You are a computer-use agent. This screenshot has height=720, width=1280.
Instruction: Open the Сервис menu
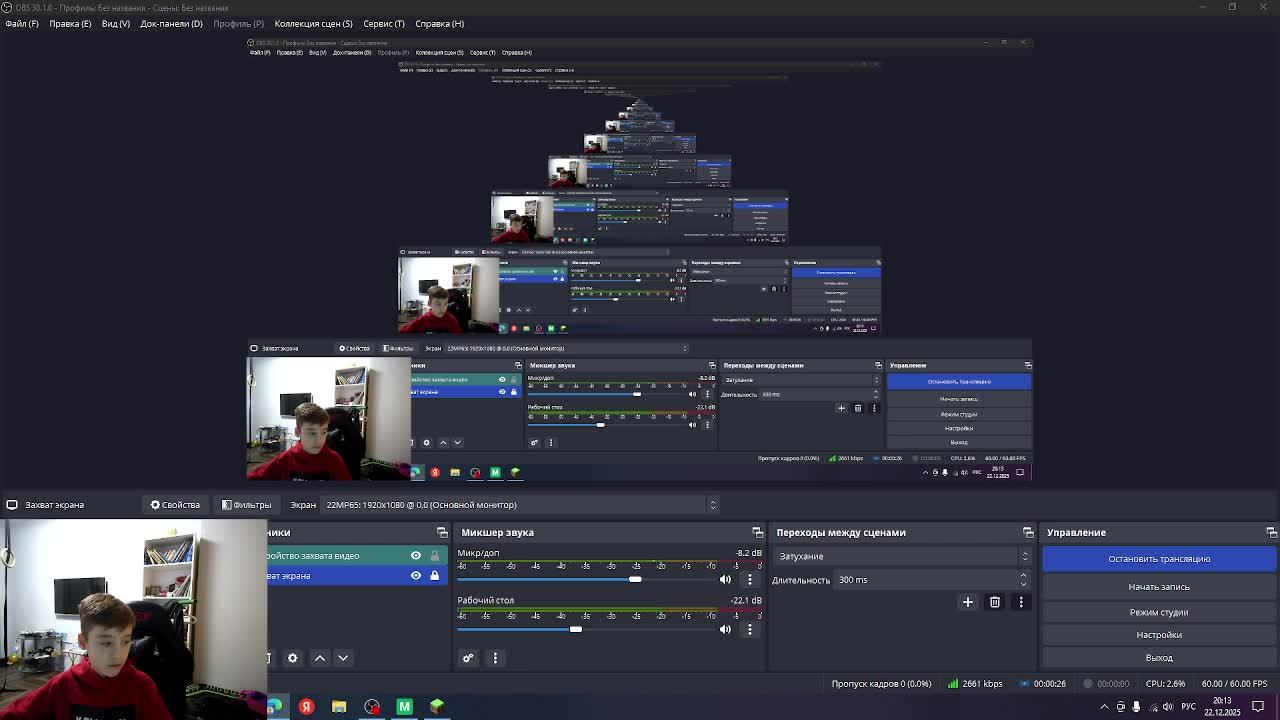point(383,23)
